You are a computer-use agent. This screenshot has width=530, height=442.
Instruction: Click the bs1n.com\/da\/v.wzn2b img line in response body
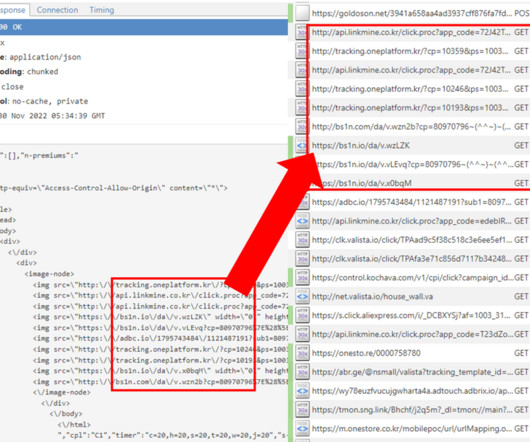point(161,382)
